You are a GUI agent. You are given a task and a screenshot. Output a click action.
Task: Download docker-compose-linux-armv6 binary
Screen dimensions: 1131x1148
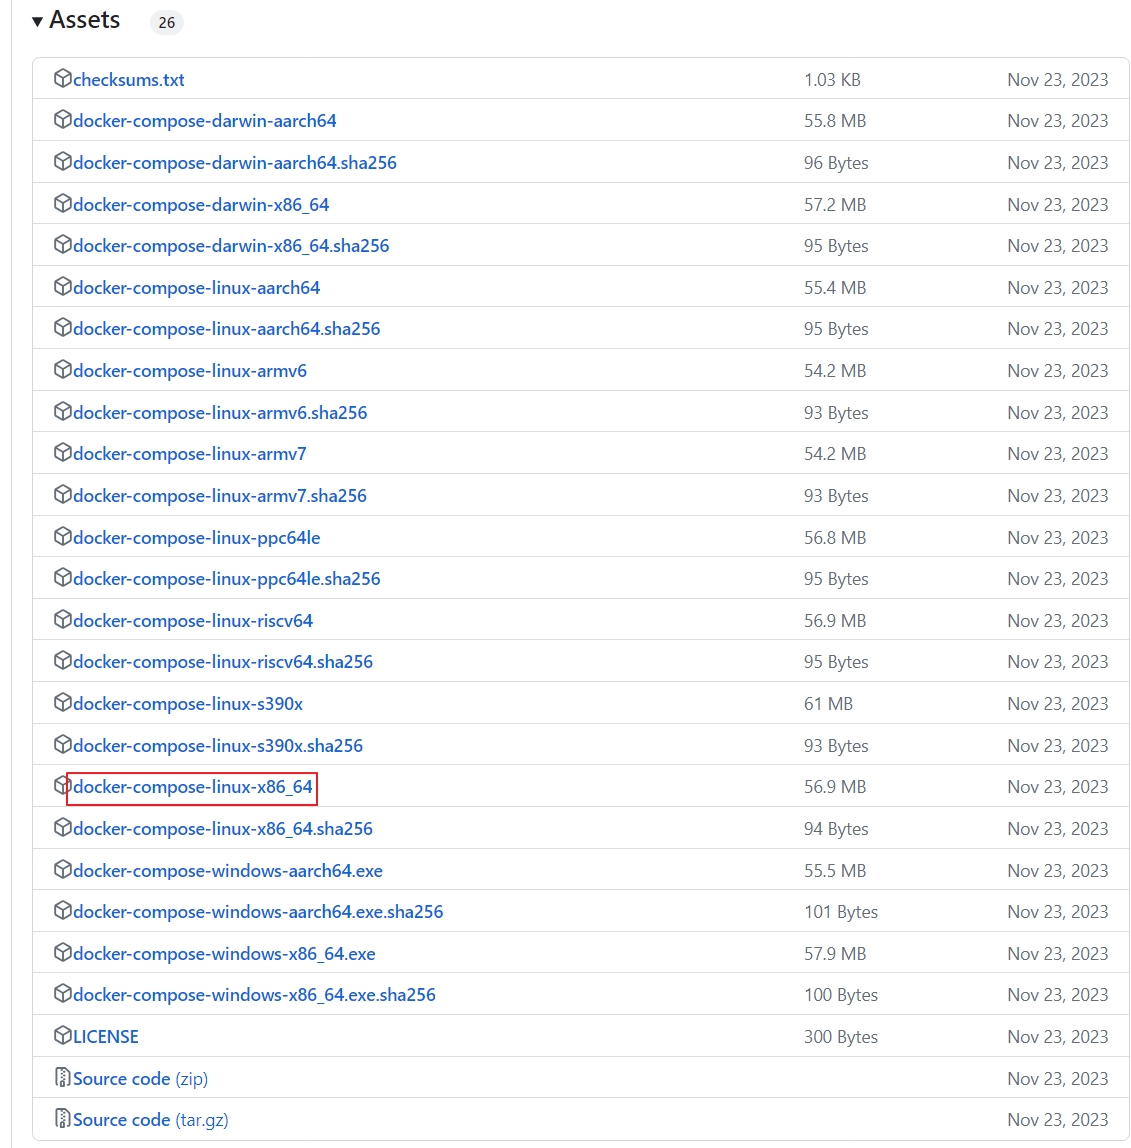coord(190,371)
